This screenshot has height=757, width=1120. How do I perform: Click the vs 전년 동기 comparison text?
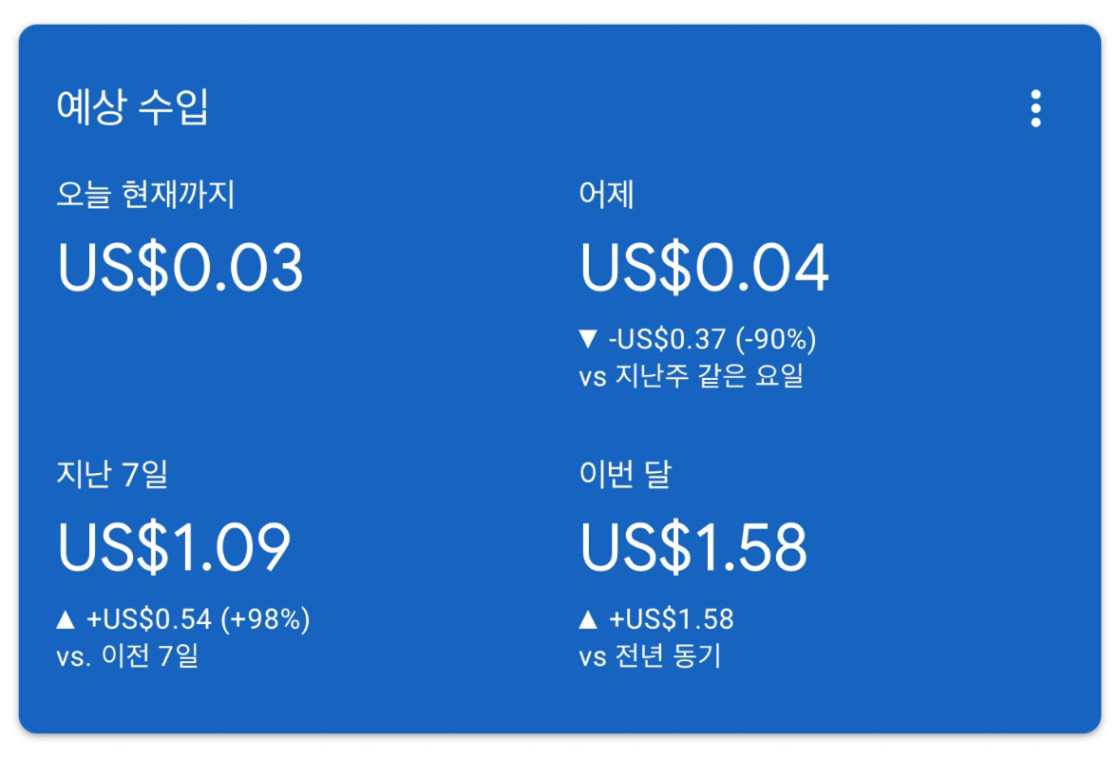point(650,657)
